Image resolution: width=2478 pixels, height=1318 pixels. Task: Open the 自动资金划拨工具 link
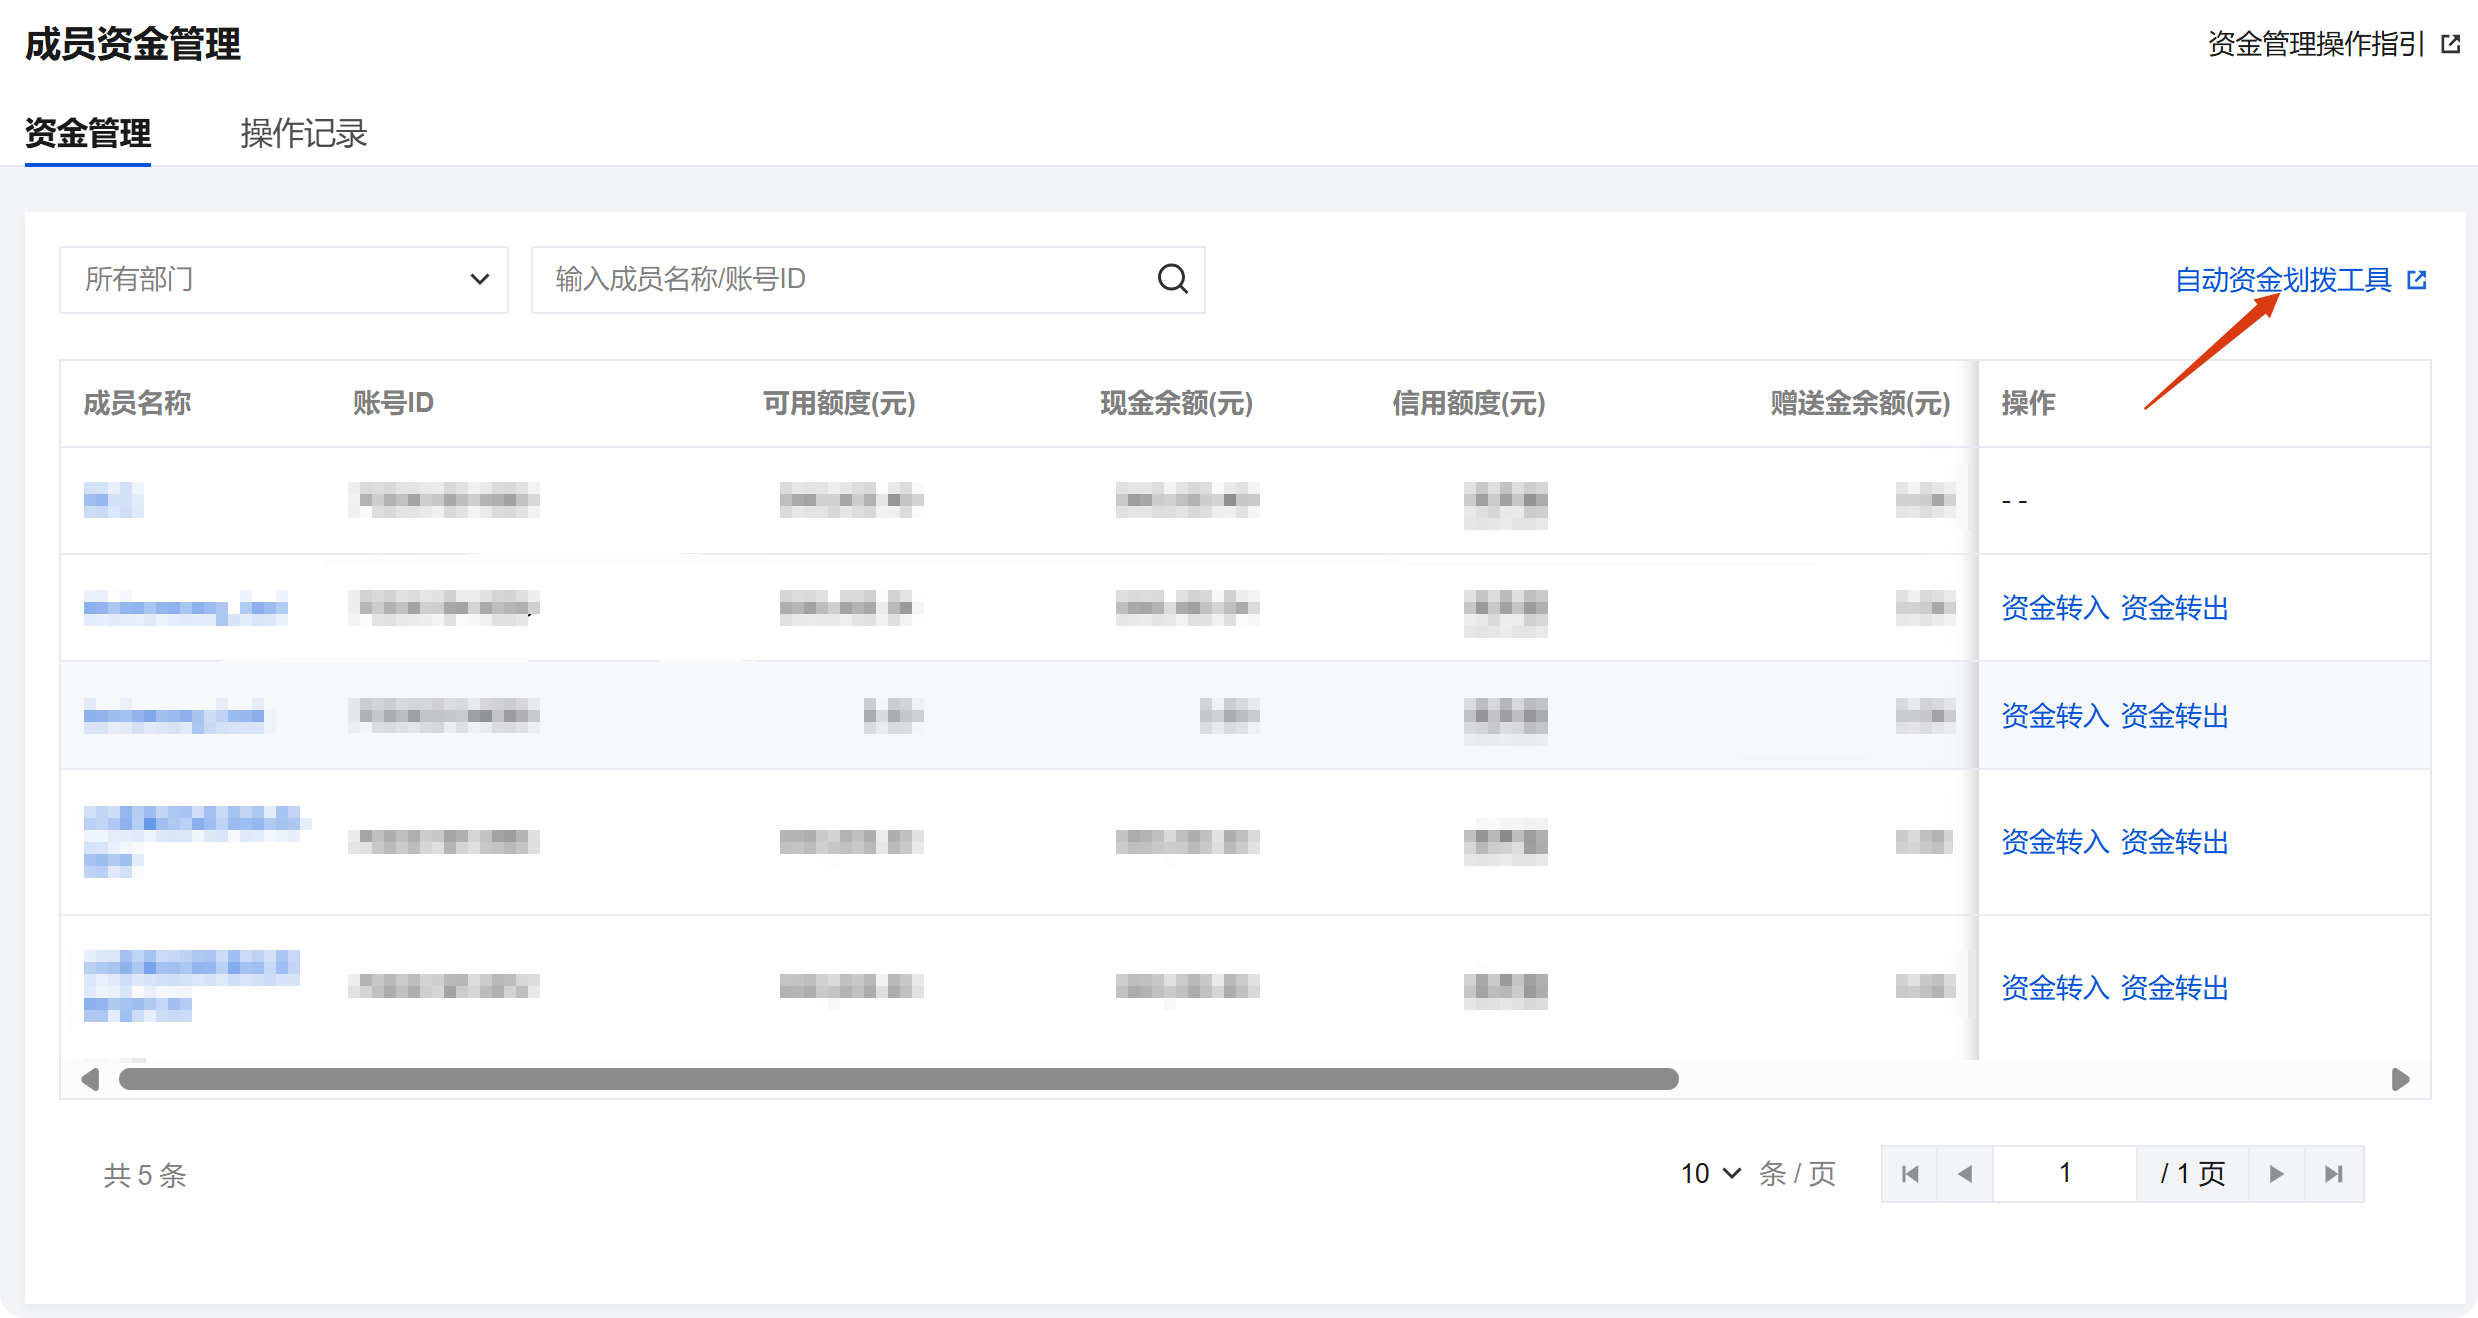coord(2283,280)
